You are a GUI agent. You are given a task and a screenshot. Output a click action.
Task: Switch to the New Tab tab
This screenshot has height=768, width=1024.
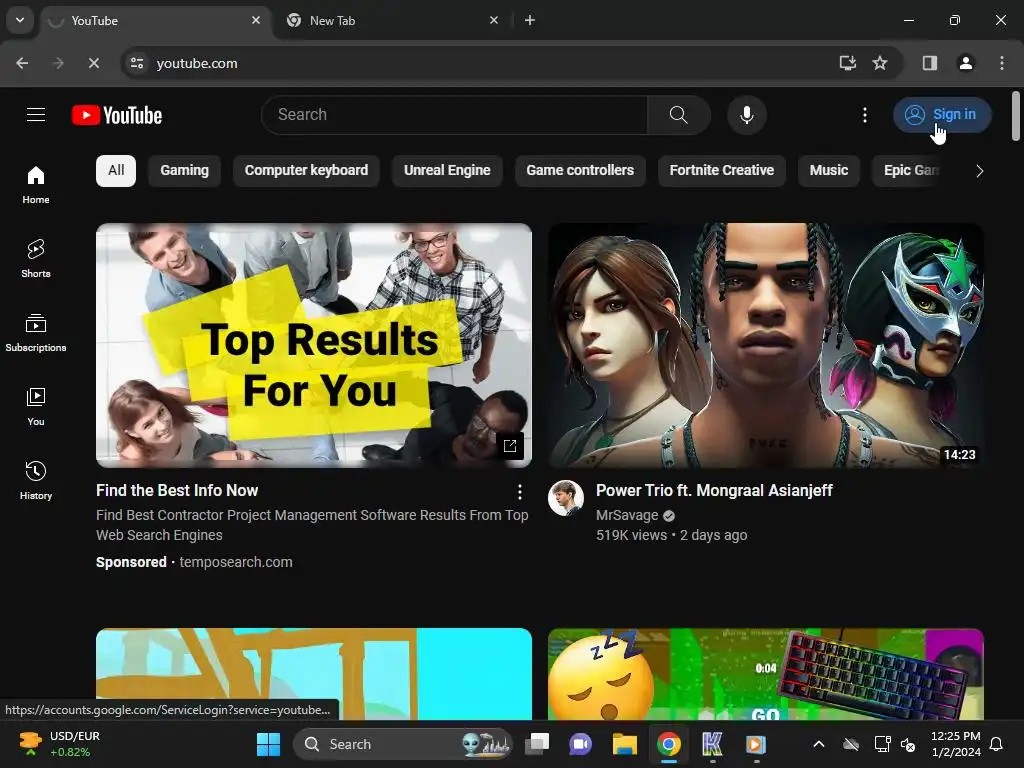point(392,21)
